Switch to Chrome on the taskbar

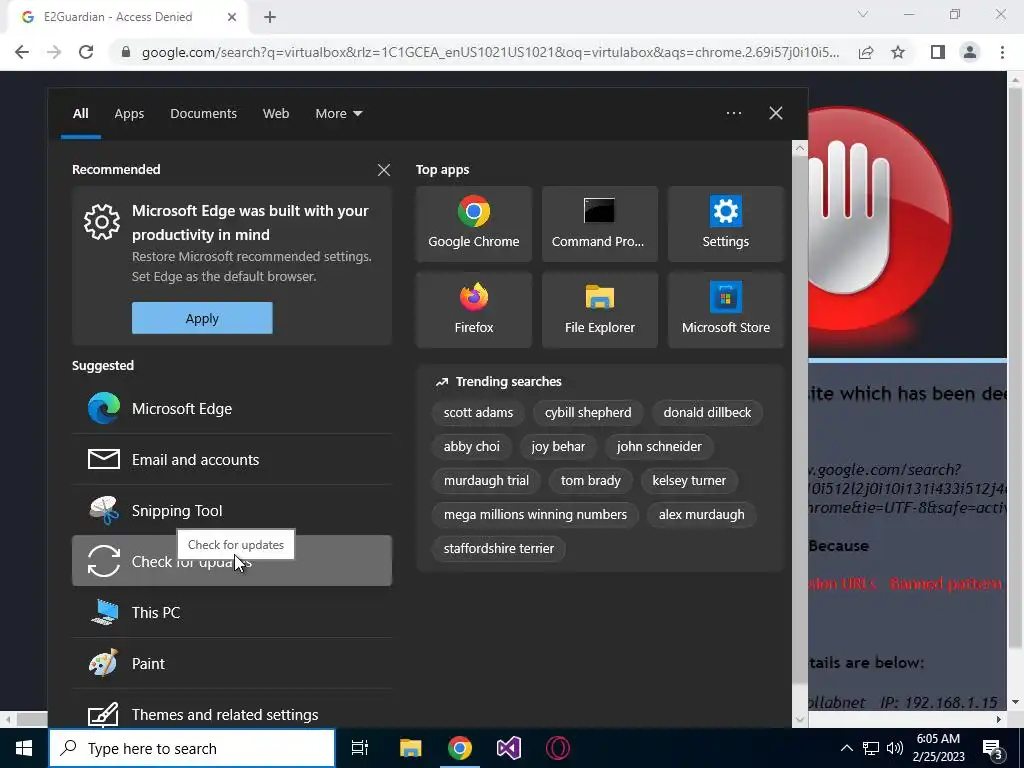pos(460,748)
